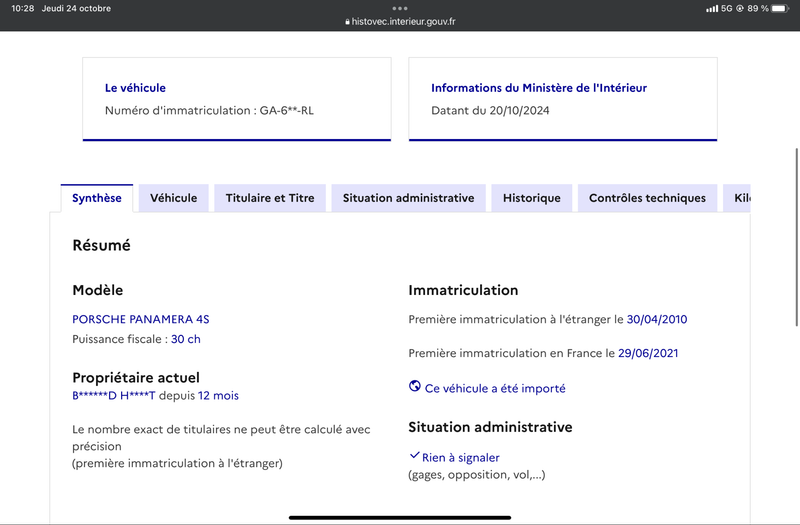Click the page scrollbar on the right edge

pos(797,237)
